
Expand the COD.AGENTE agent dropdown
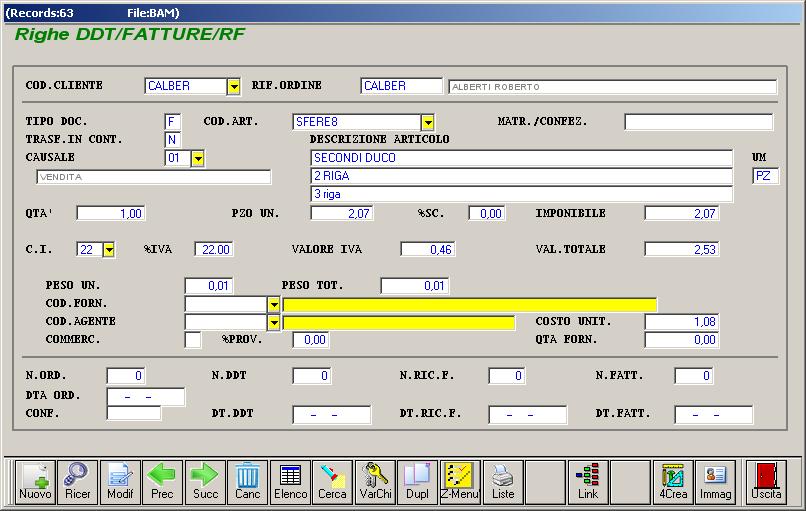click(x=273, y=322)
